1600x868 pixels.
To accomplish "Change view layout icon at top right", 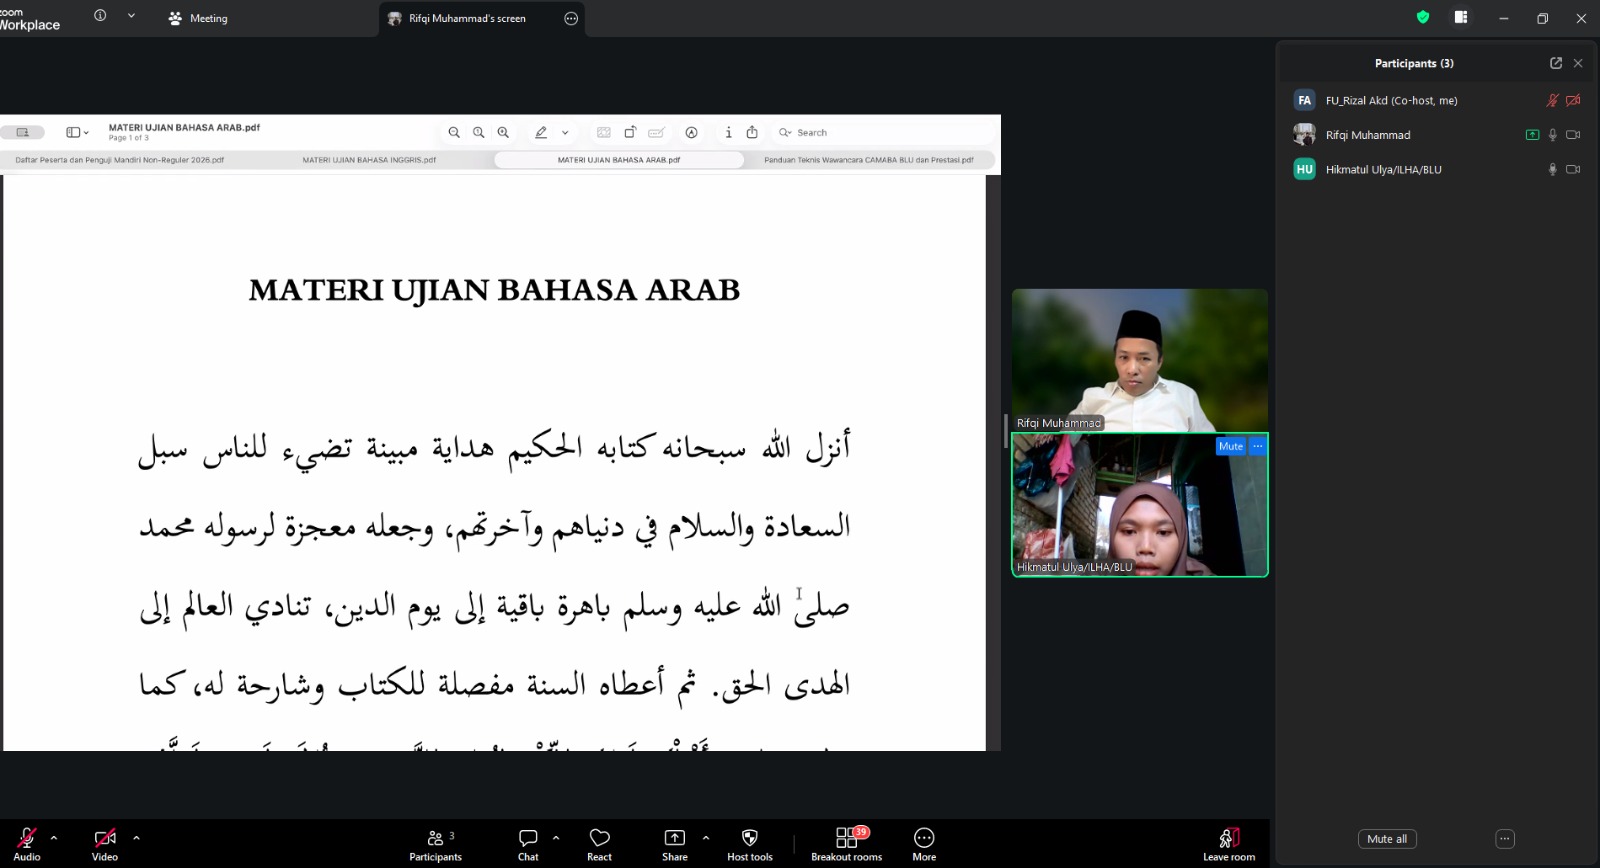I will pos(1461,17).
